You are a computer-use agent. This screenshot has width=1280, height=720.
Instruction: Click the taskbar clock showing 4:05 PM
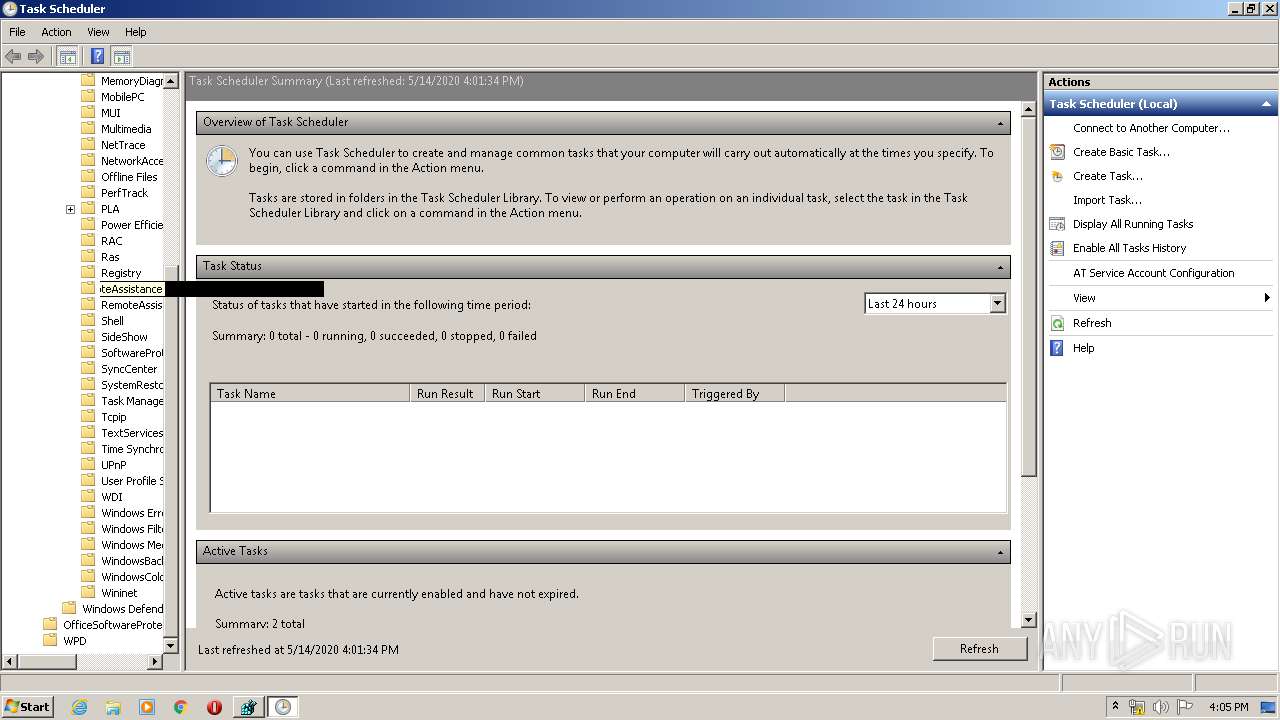[1229, 706]
